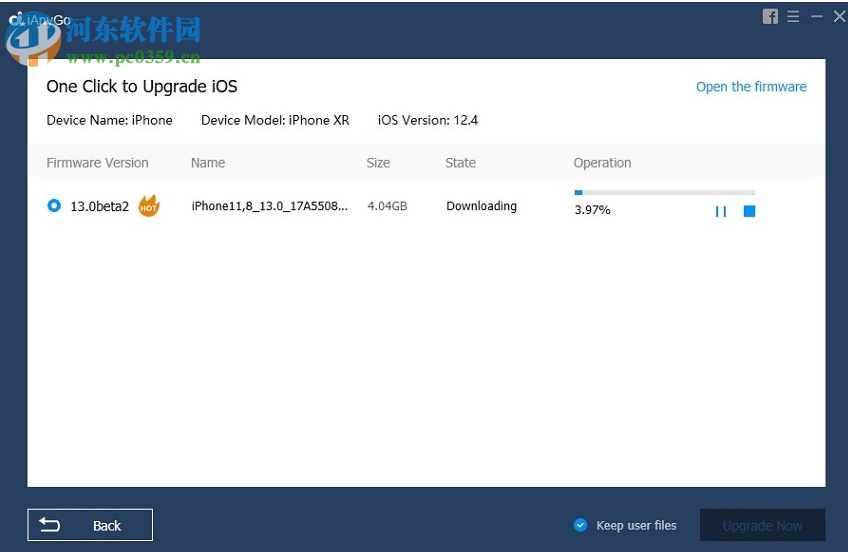Screen dimensions: 848x552
Task: Click the Operation column header
Action: pyautogui.click(x=602, y=163)
